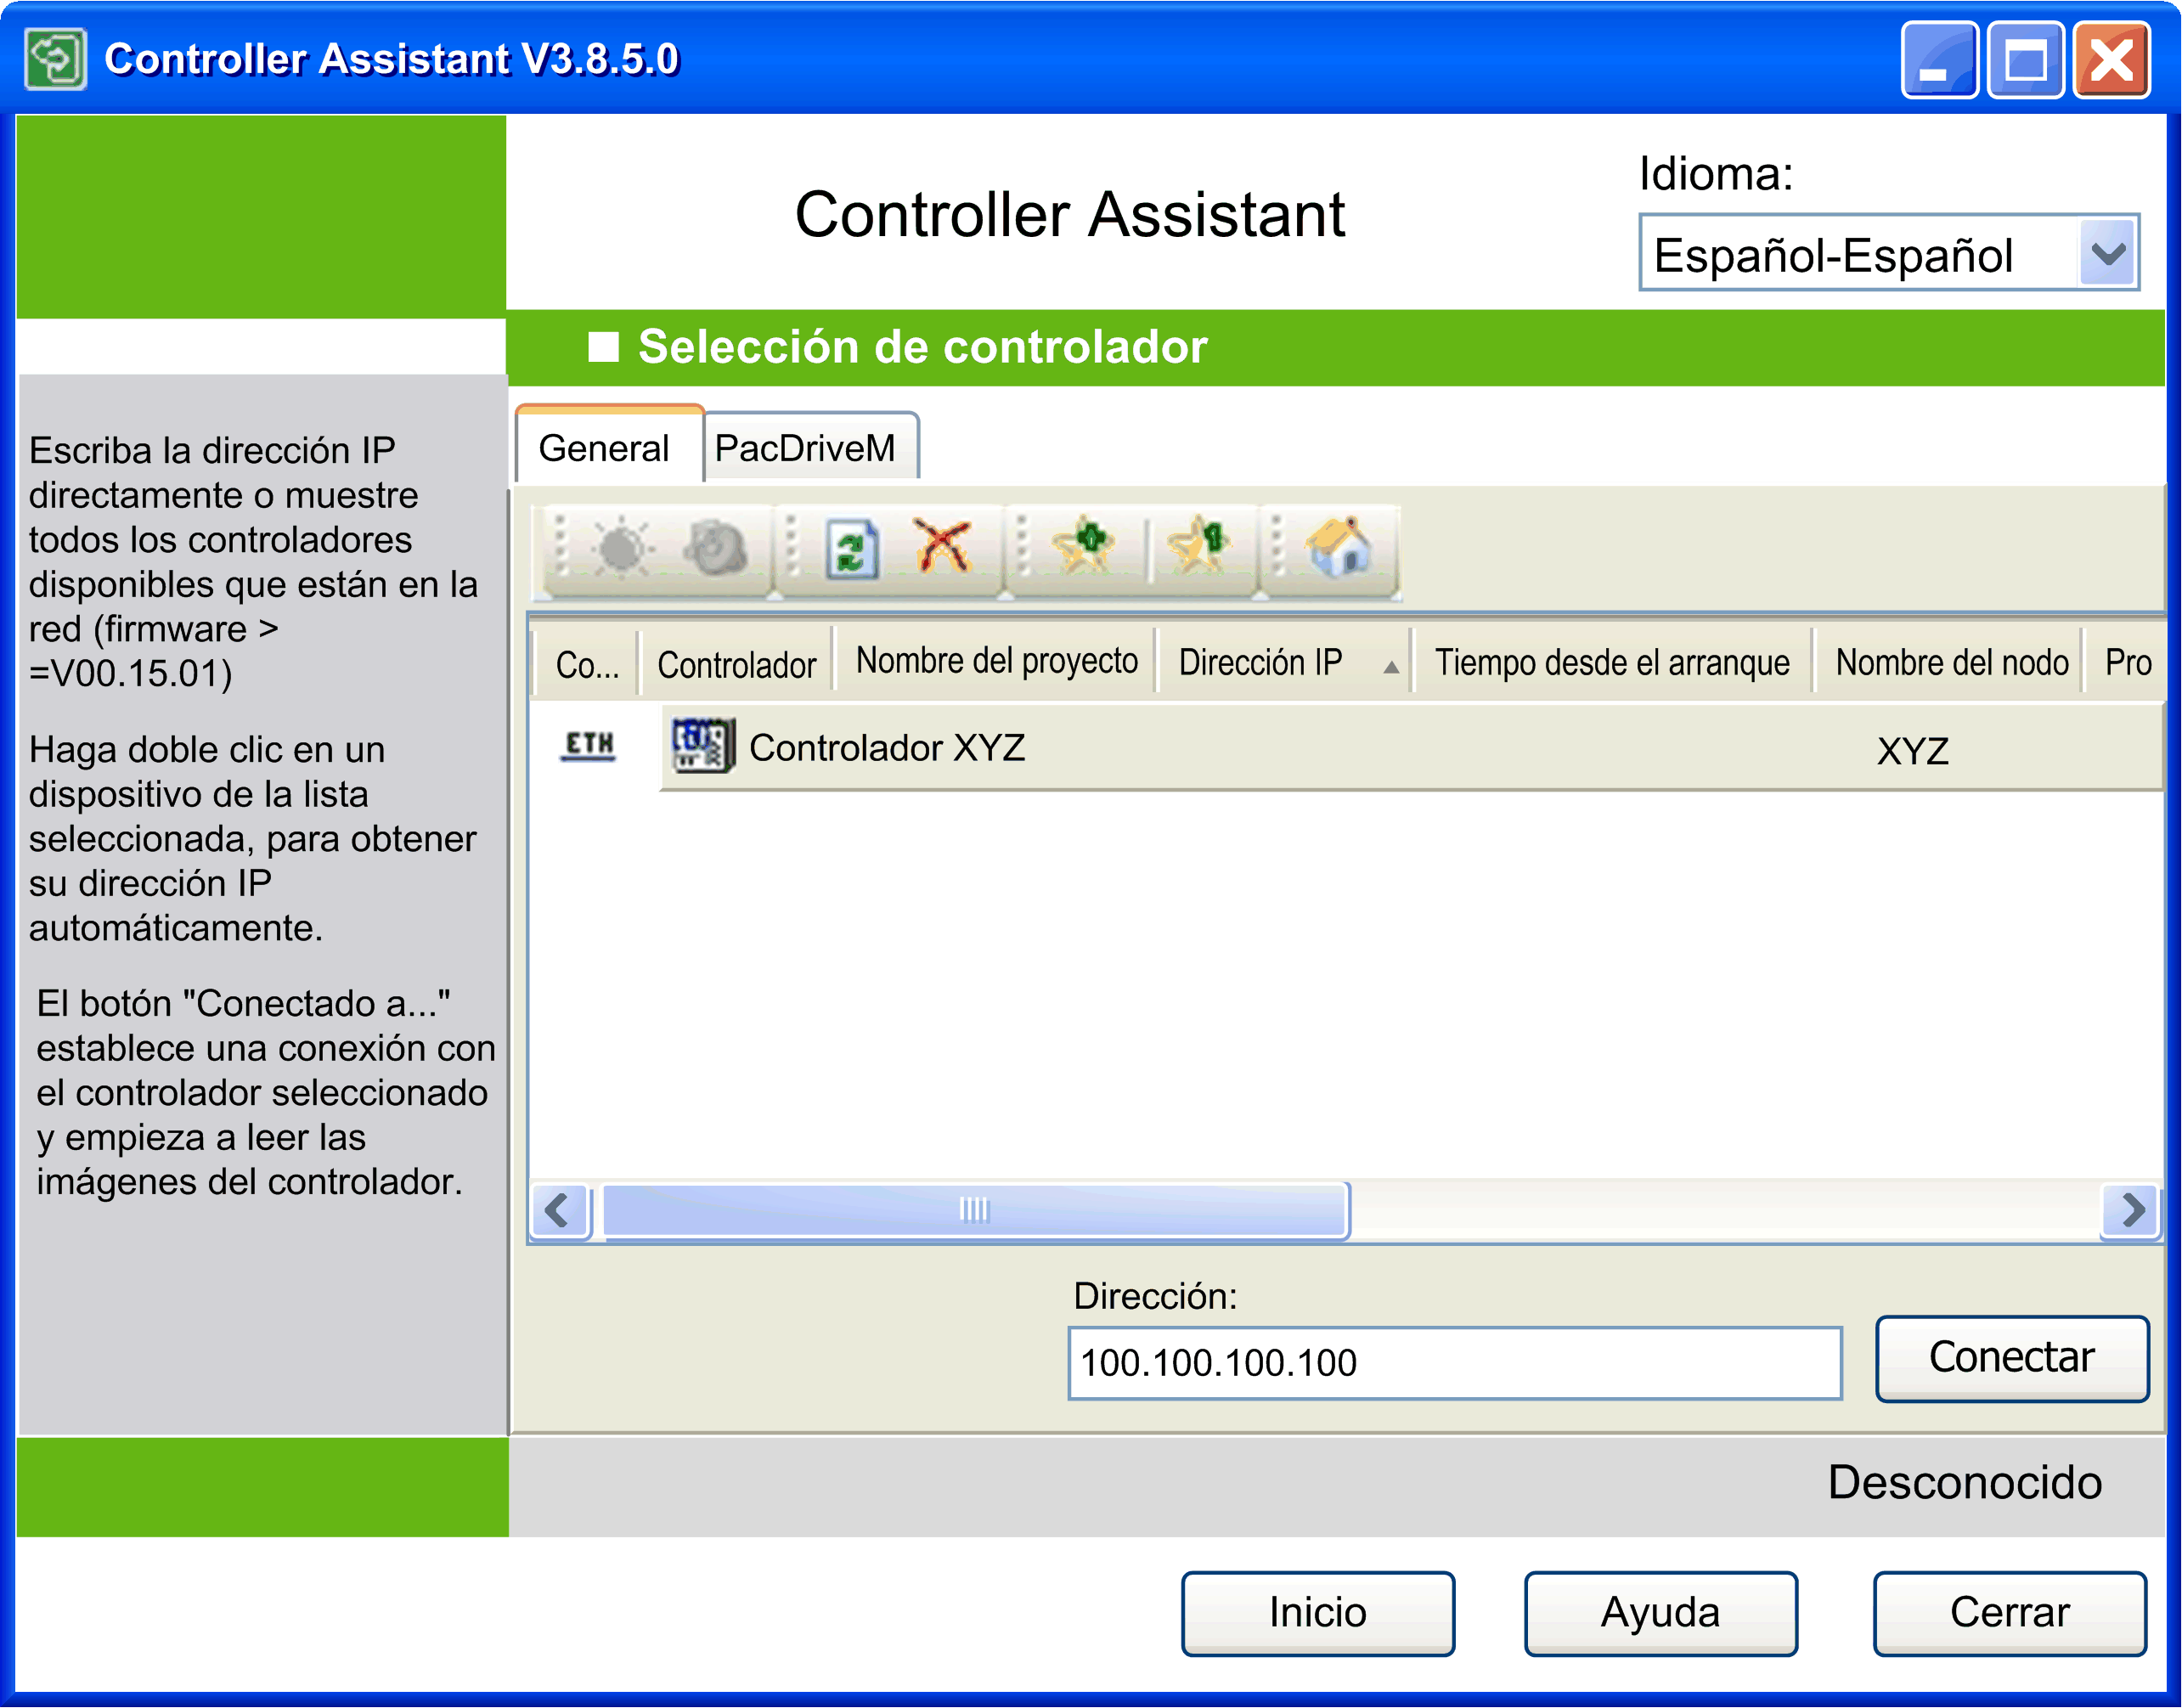Select the General tab
Image resolution: width=2182 pixels, height=1708 pixels.
pos(604,448)
